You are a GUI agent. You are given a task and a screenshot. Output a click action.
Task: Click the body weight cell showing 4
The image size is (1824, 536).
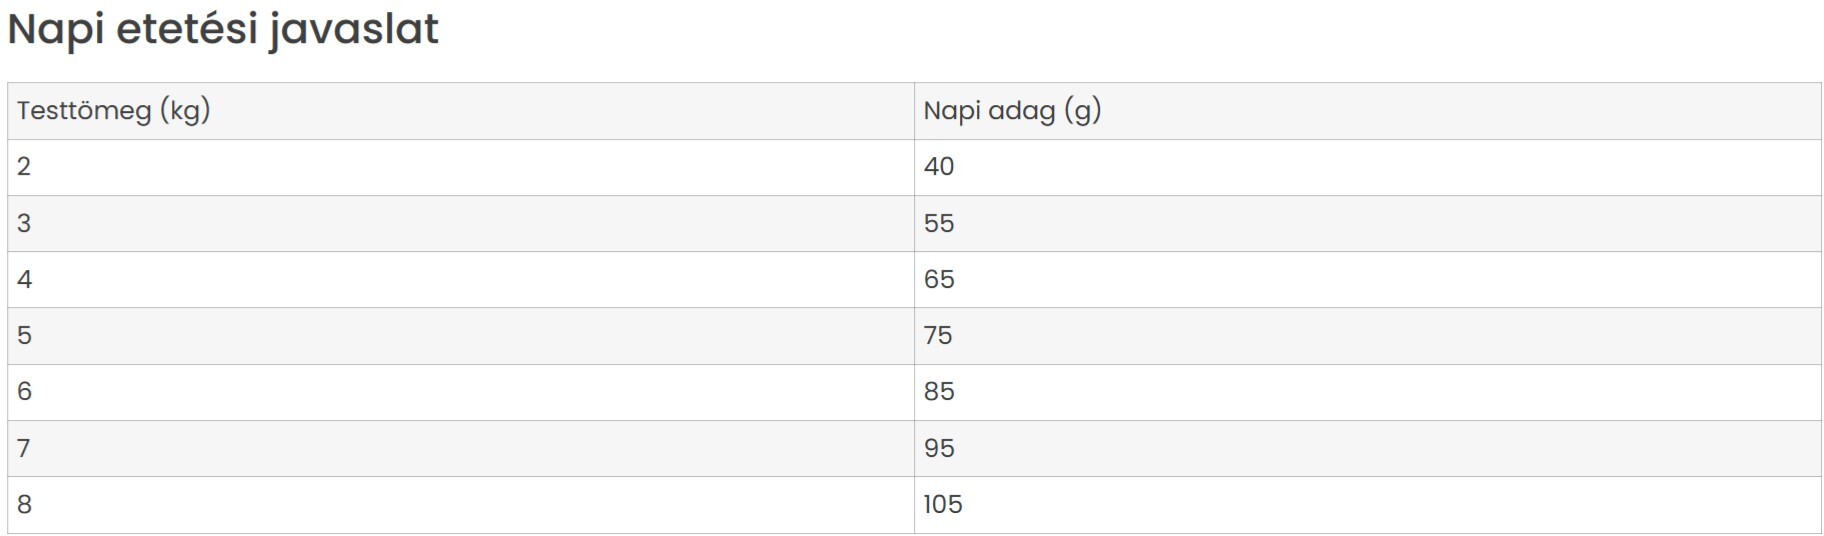pyautogui.click(x=461, y=279)
